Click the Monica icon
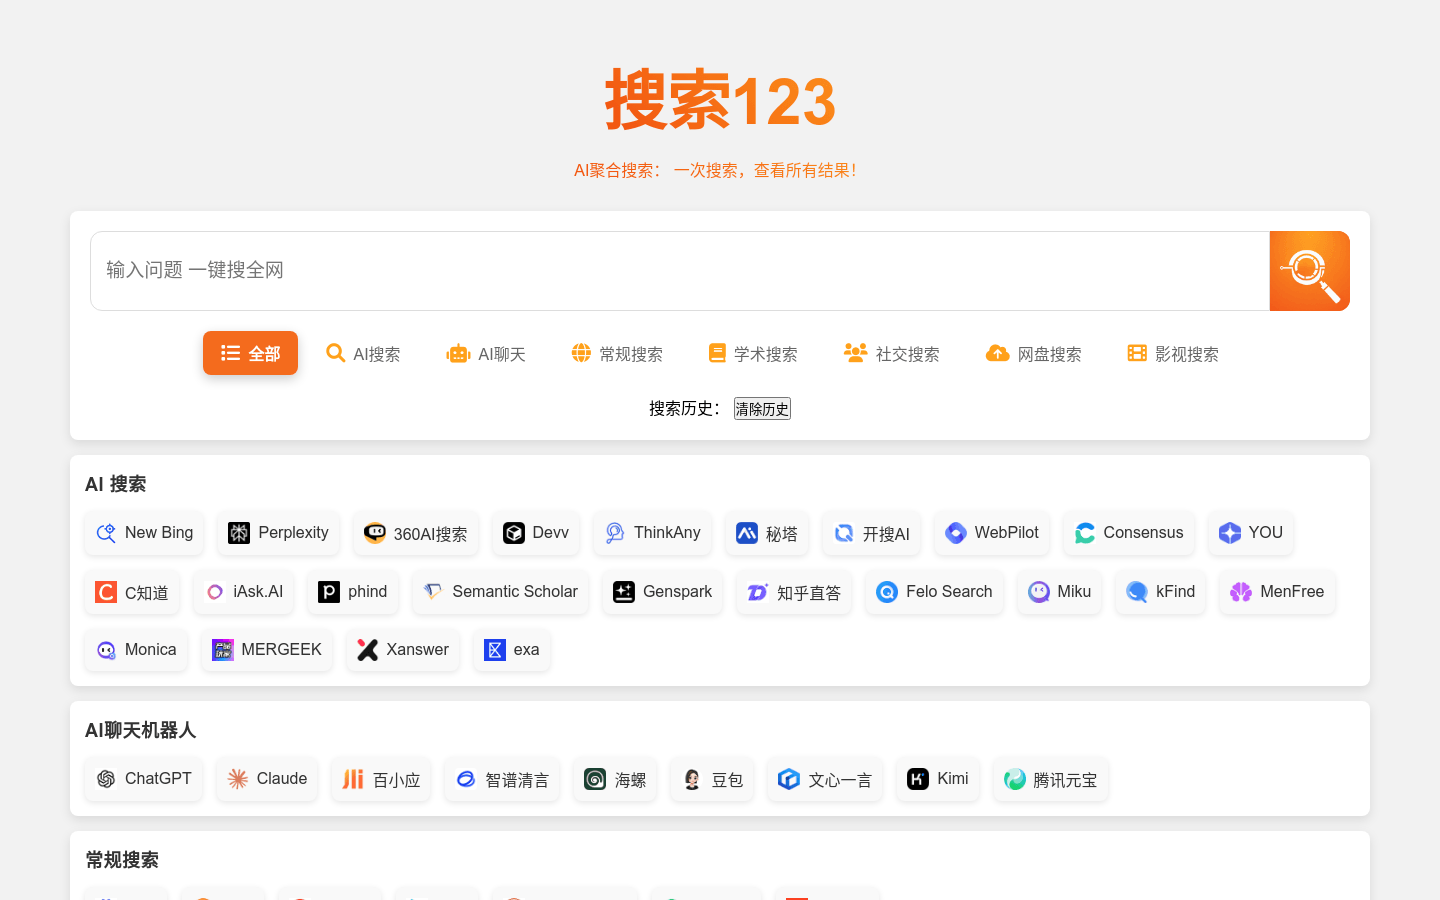The width and height of the screenshot is (1440, 900). [106, 650]
